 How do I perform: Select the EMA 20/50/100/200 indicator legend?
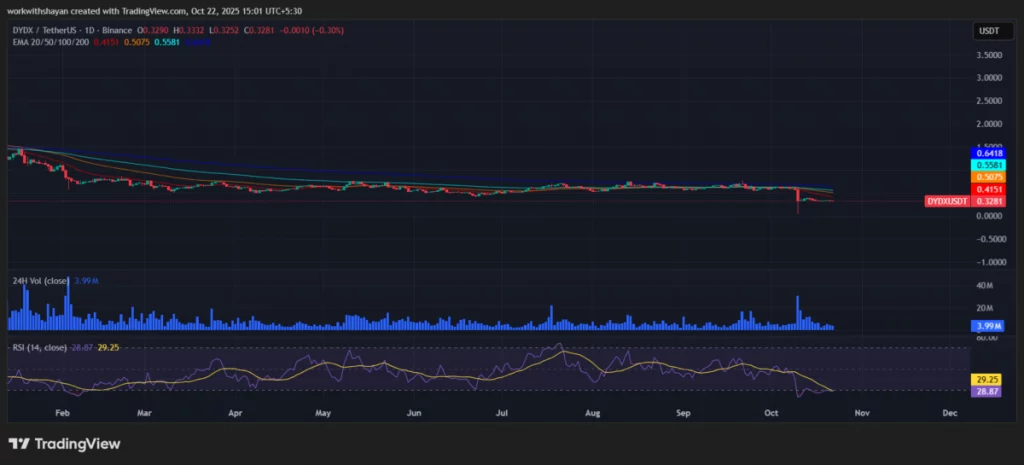point(48,42)
